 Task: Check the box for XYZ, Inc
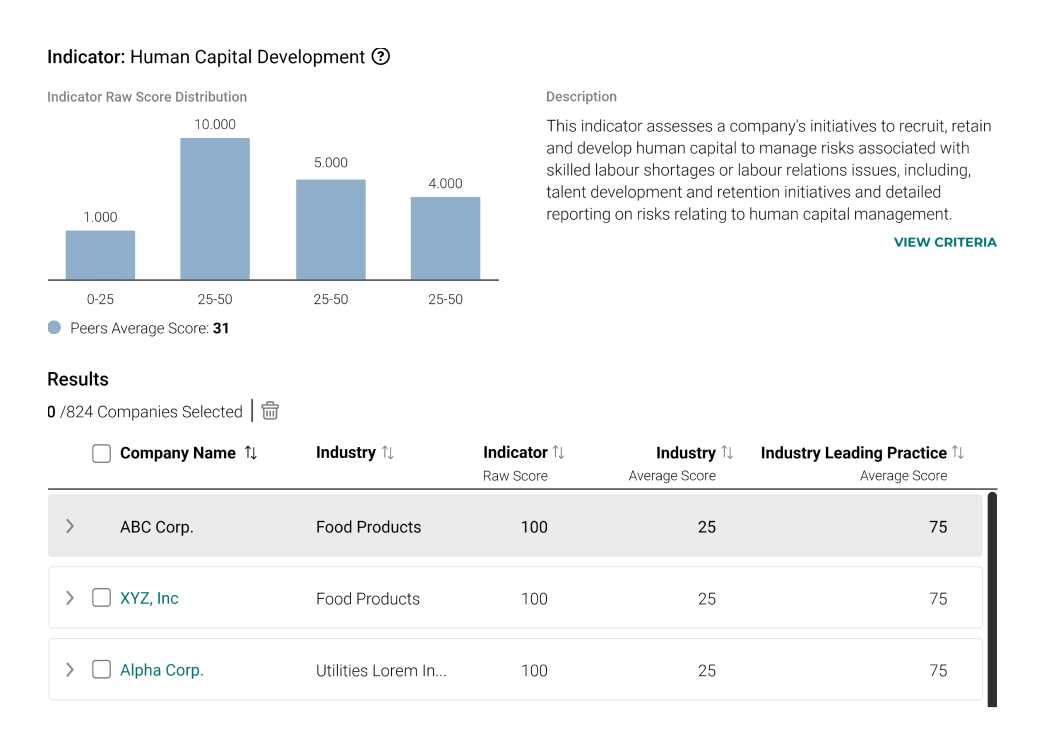101,598
